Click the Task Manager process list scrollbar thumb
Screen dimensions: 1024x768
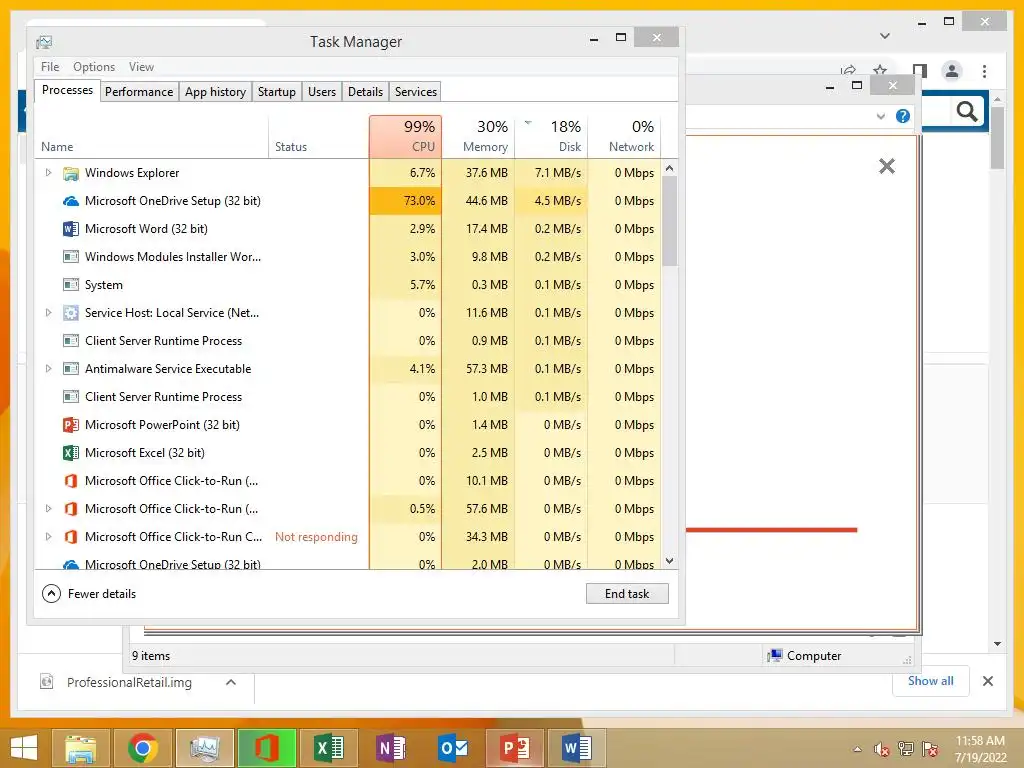click(x=669, y=221)
